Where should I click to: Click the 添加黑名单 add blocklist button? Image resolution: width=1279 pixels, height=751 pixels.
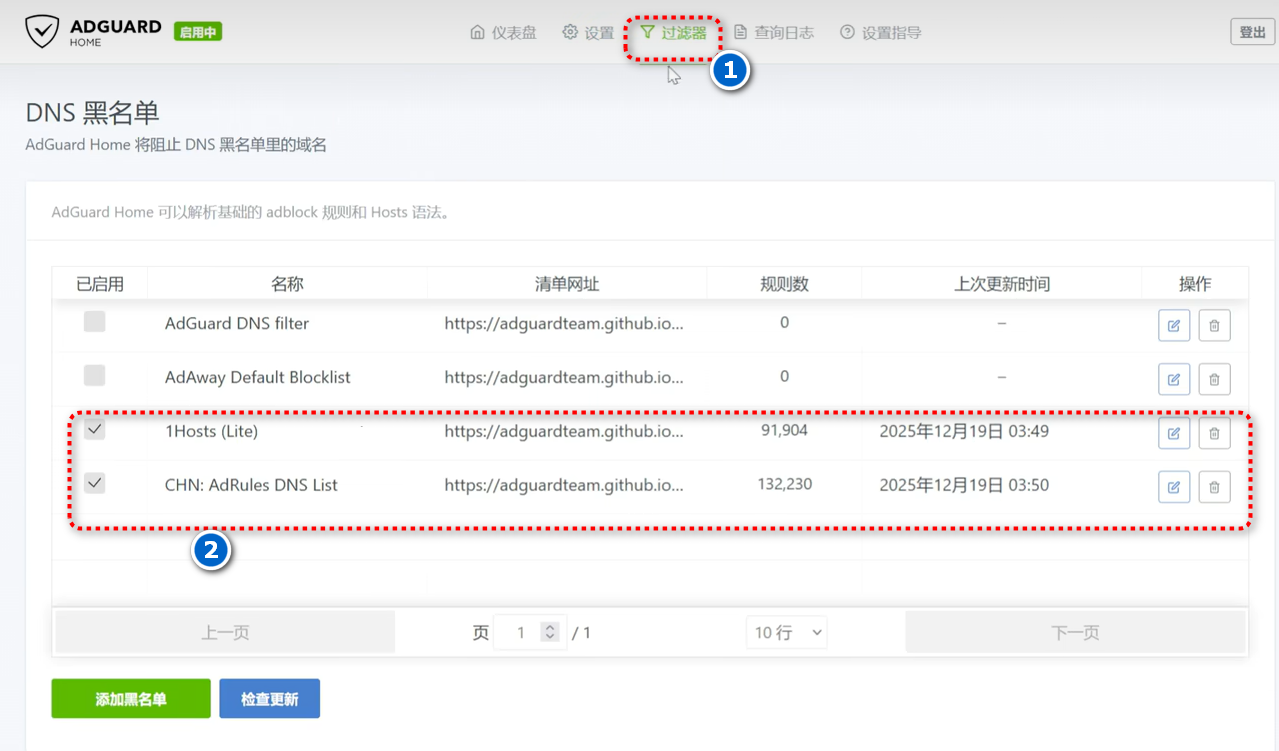click(x=131, y=699)
